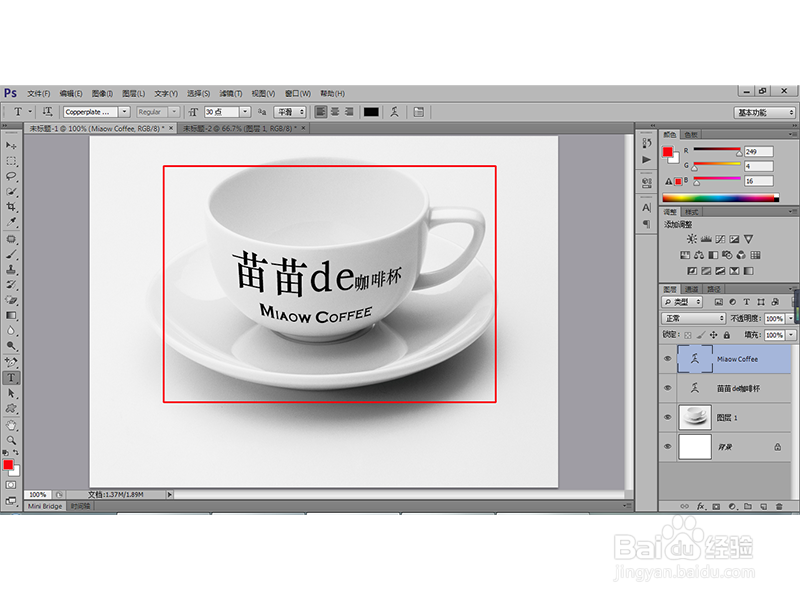Screen dimensions: 800x600
Task: Click the Create New Layer icon
Action: (764, 506)
